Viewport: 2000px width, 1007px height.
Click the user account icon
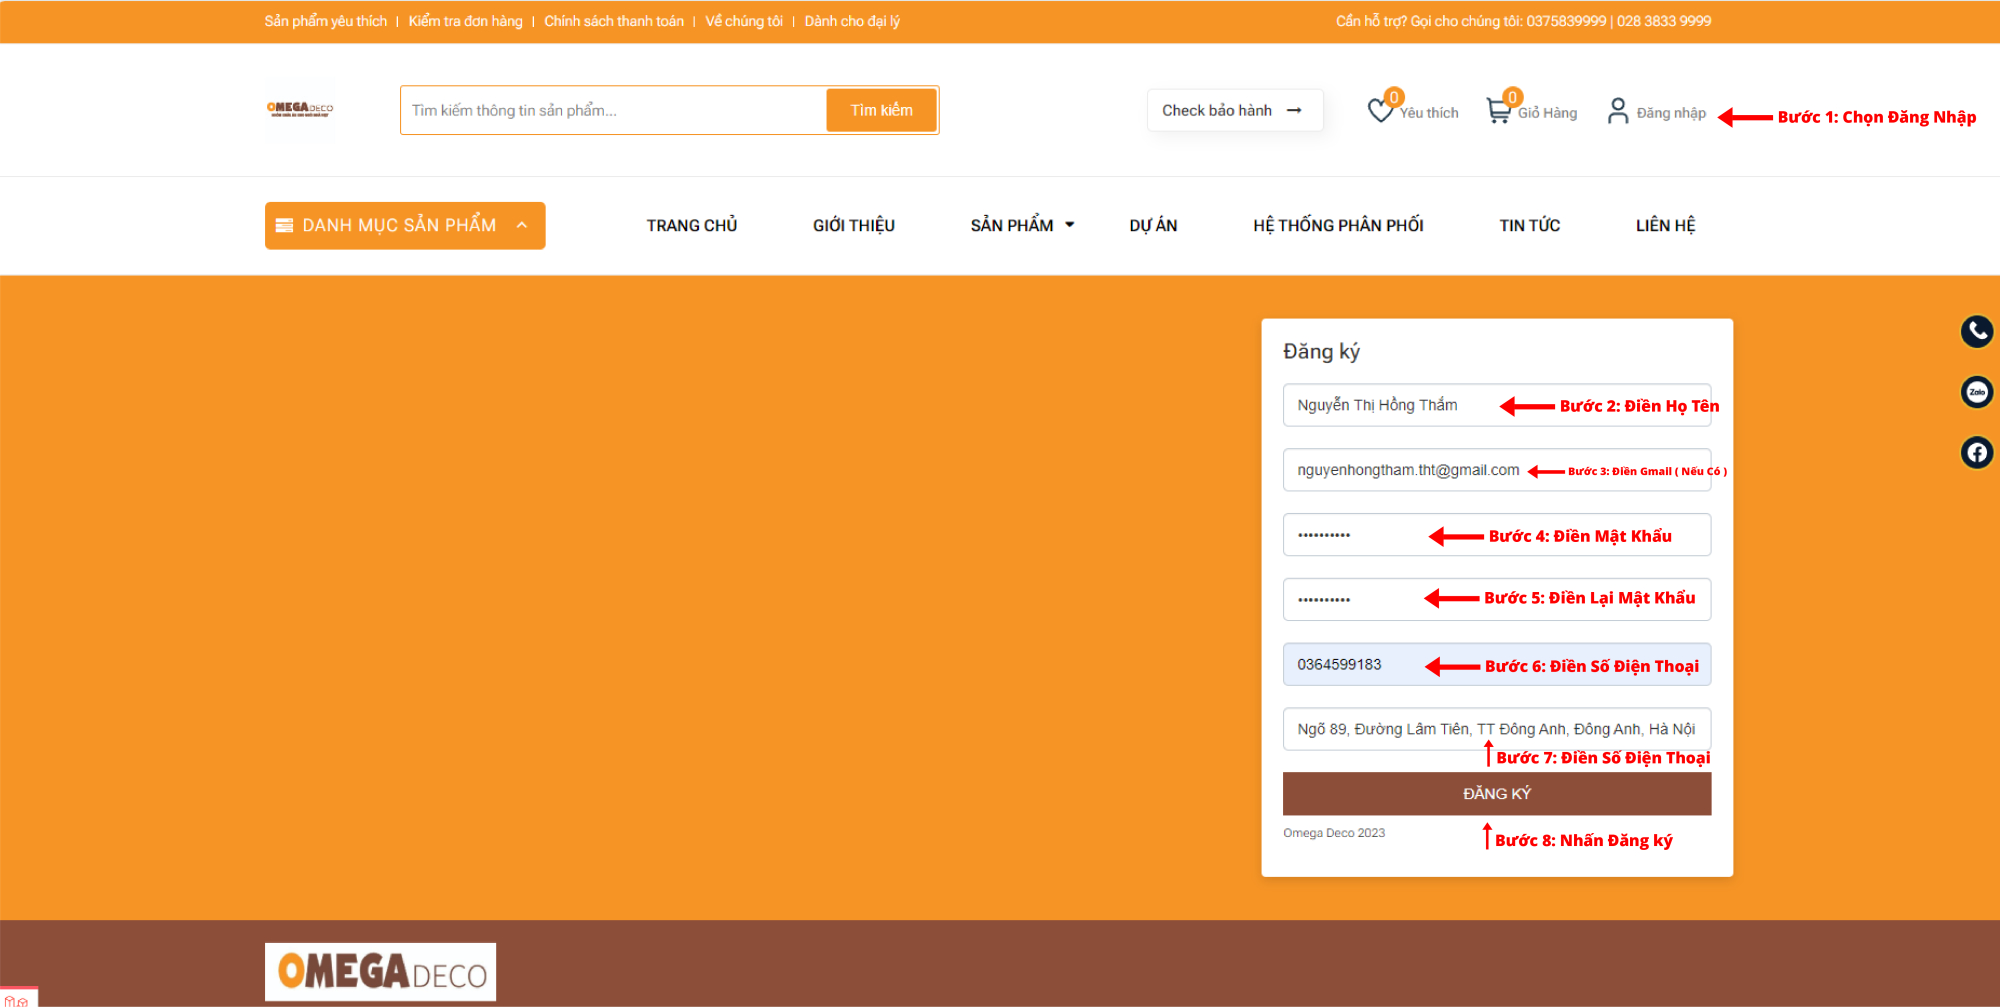pos(1618,110)
